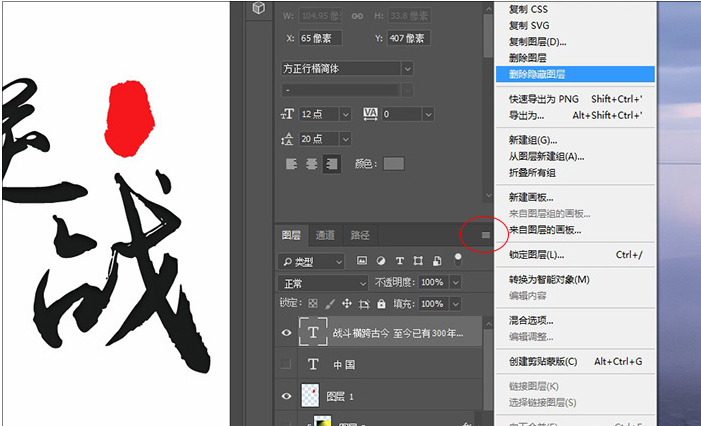Click the Y position field 407 像素
The image size is (701, 426).
409,38
